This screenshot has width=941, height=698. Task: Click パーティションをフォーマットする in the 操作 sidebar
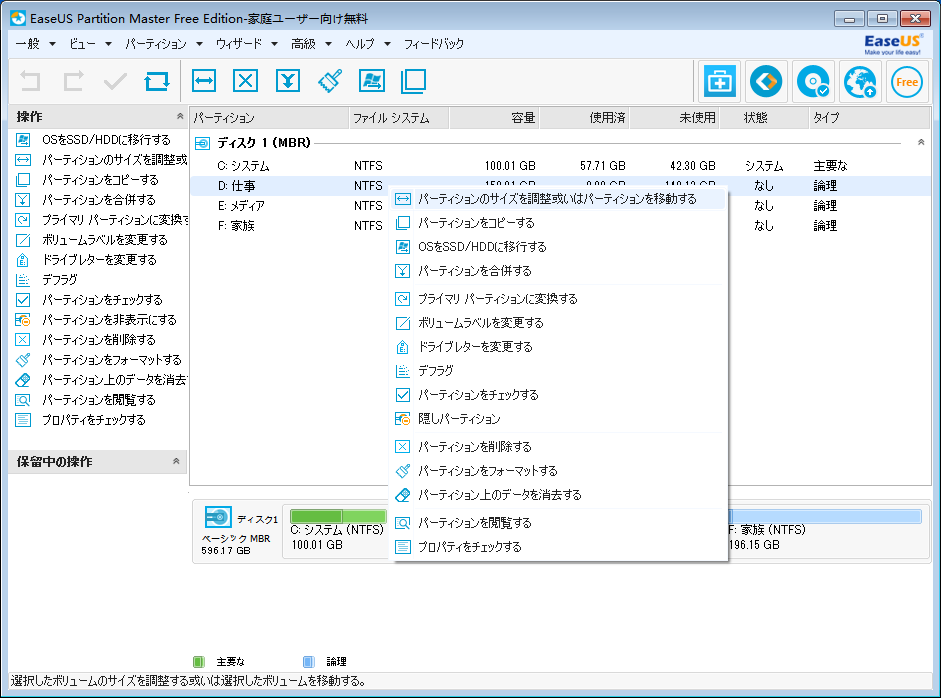click(x=112, y=360)
